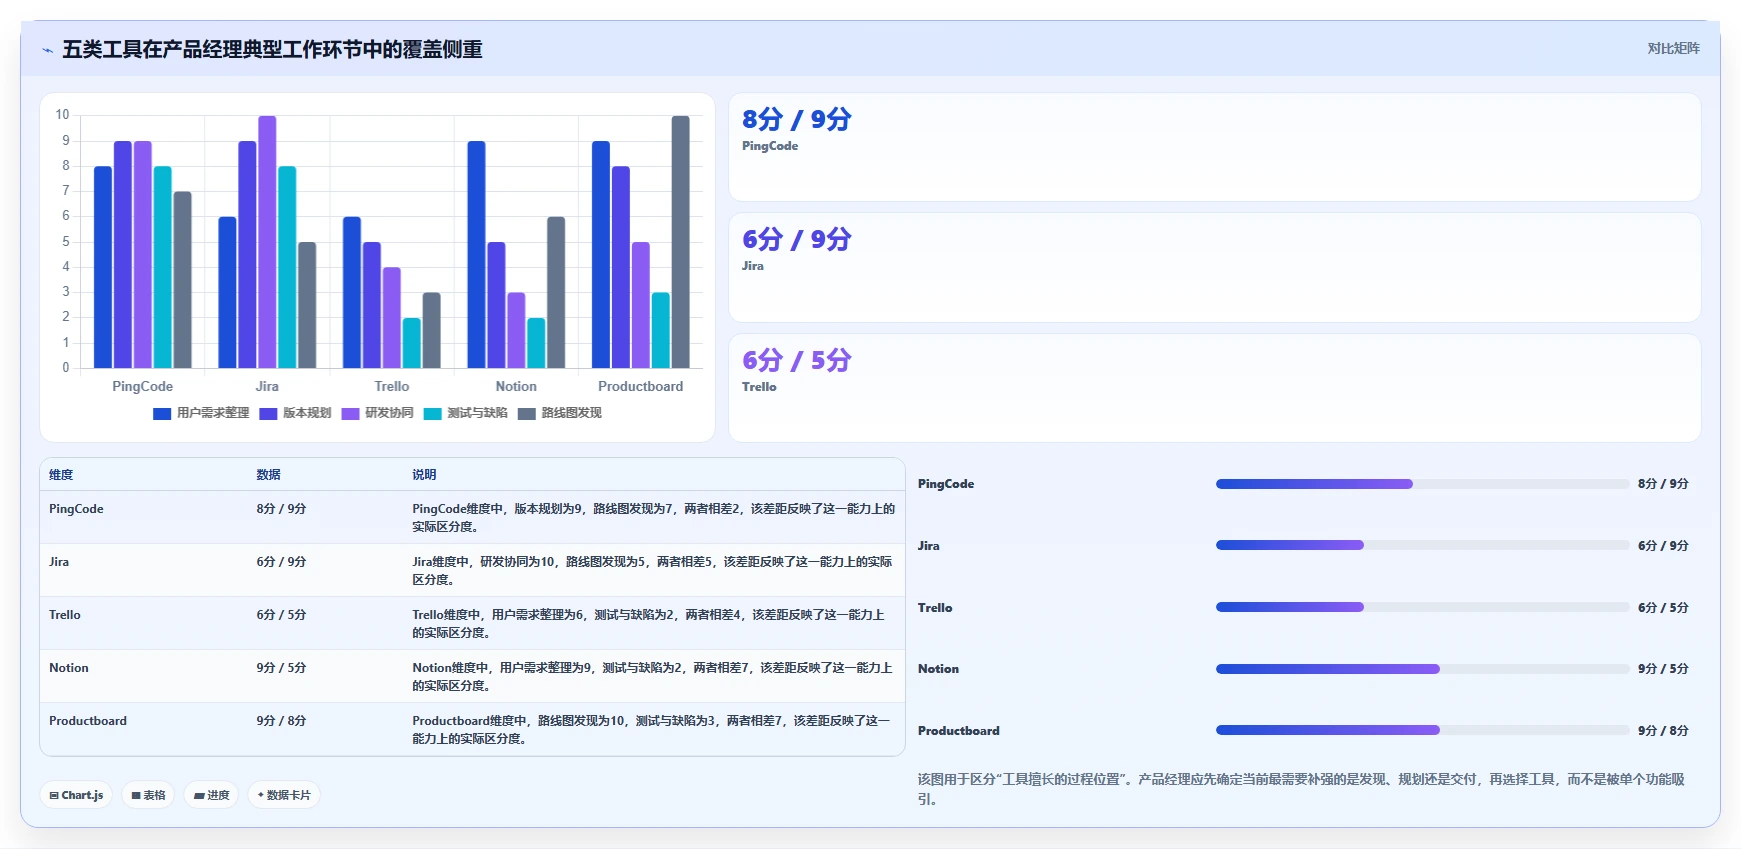Click Notion's dark blue 用户需求整理 bar
The height and width of the screenshot is (849, 1741).
tap(476, 255)
